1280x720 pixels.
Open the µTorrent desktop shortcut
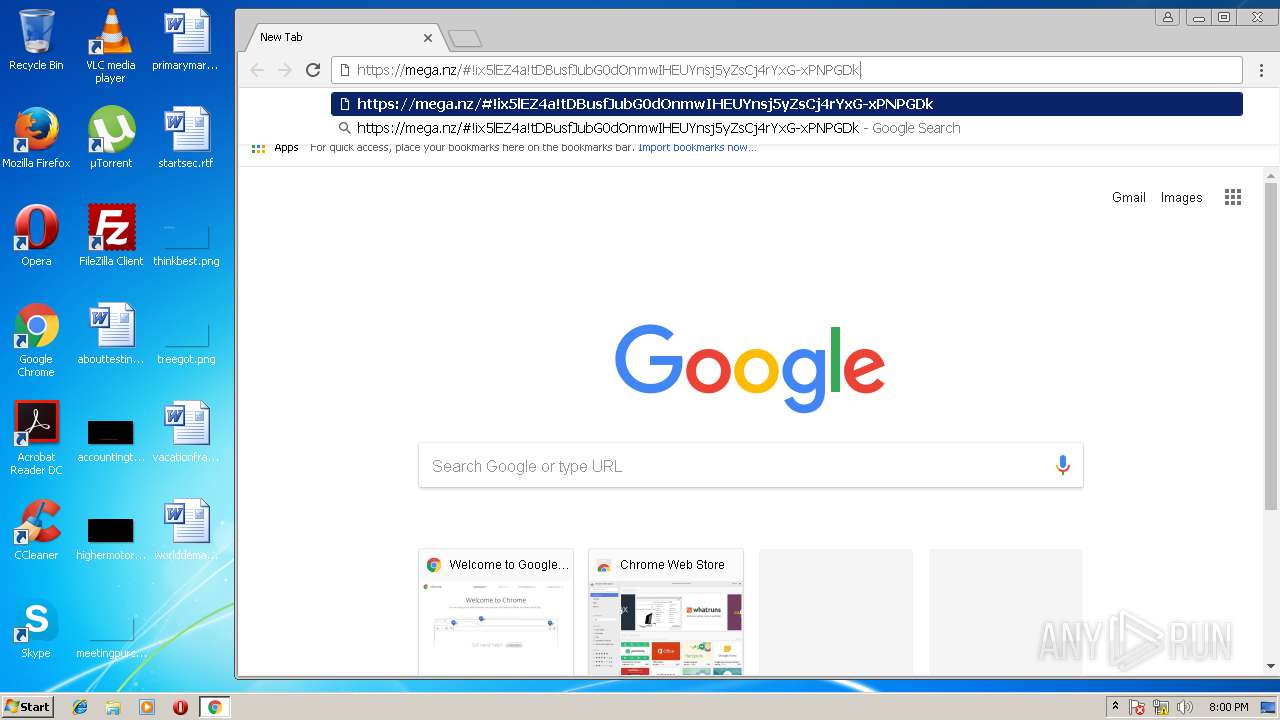point(110,138)
